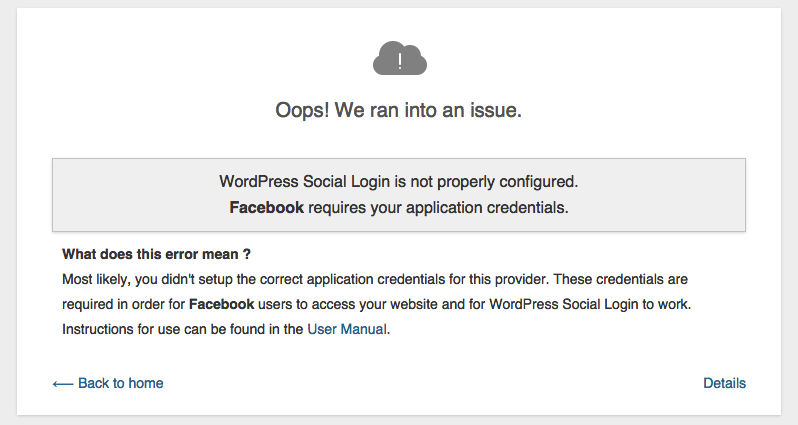
Task: Select "WordPress Social Login is not properly configured" text
Action: [399, 182]
